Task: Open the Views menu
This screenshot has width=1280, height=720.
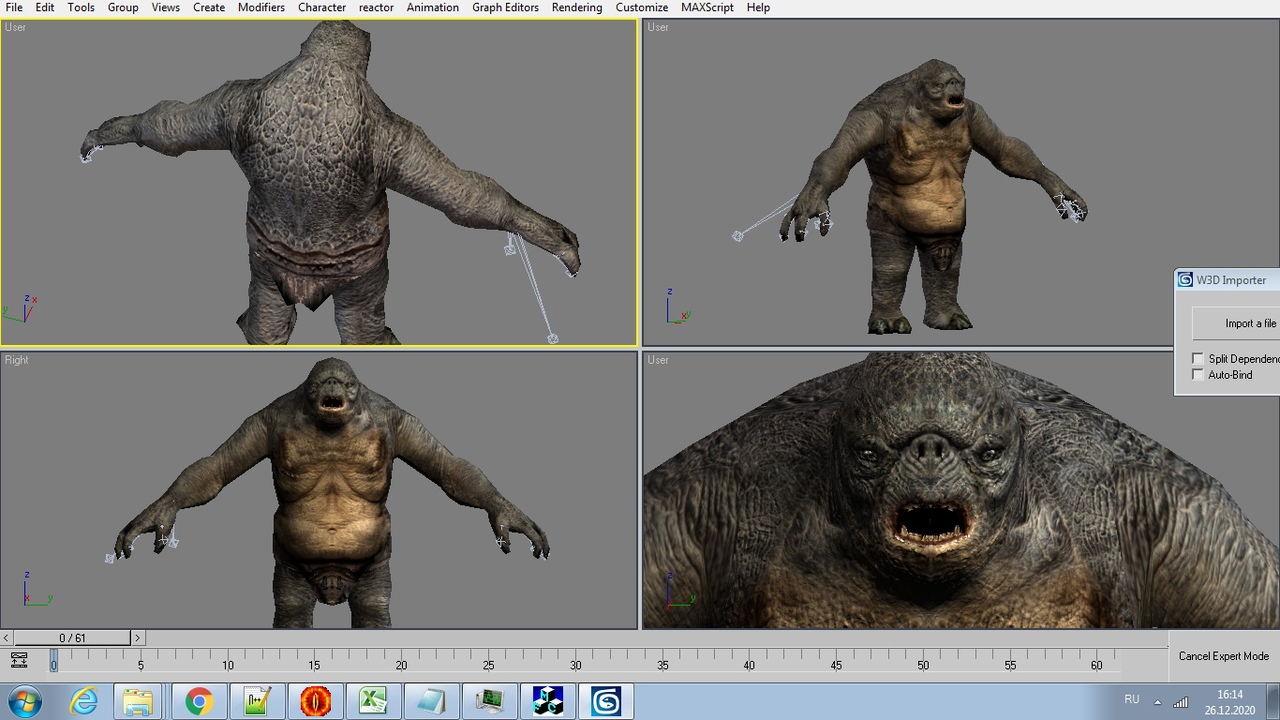Action: [x=166, y=7]
